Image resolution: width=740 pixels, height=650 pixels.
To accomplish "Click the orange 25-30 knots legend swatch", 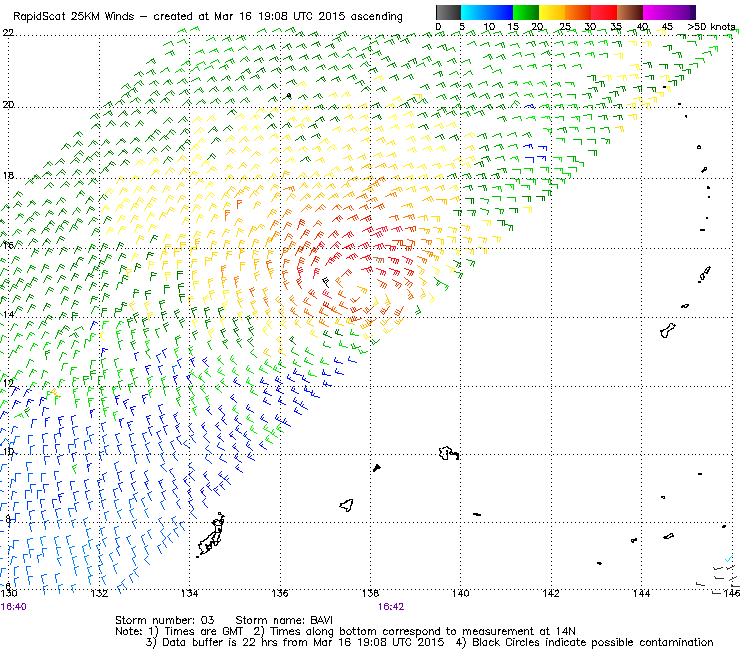I will coord(578,12).
